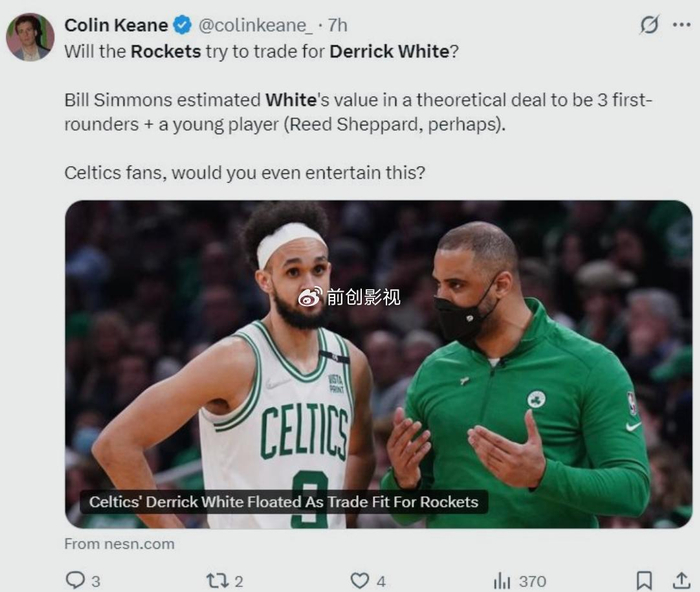View analytics via bar chart icon

coord(502,581)
